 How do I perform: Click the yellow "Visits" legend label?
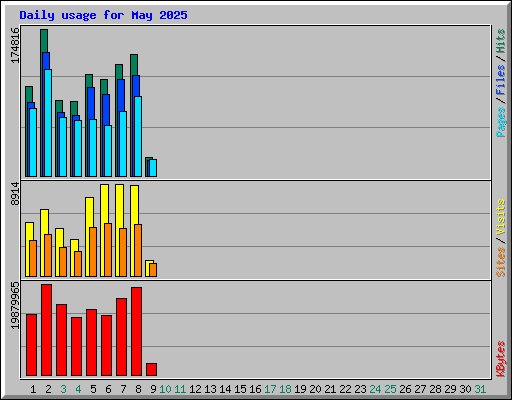coord(501,218)
